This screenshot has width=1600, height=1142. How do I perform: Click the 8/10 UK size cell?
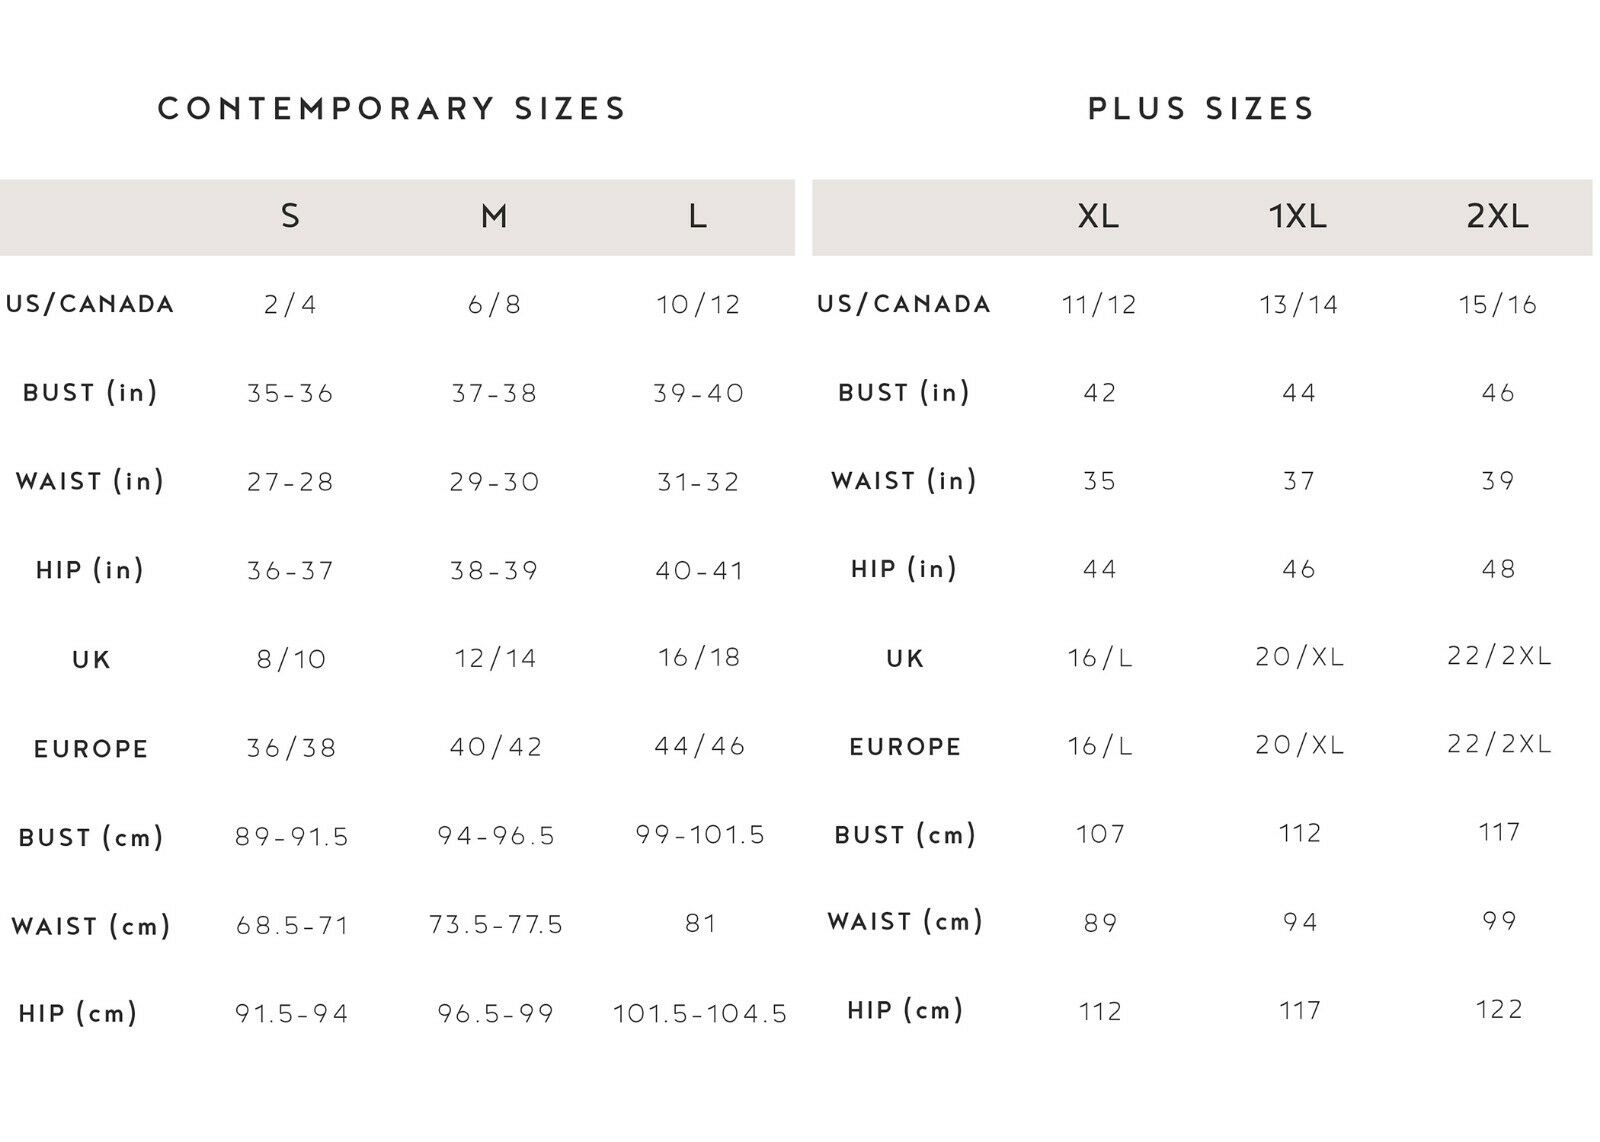pyautogui.click(x=291, y=659)
